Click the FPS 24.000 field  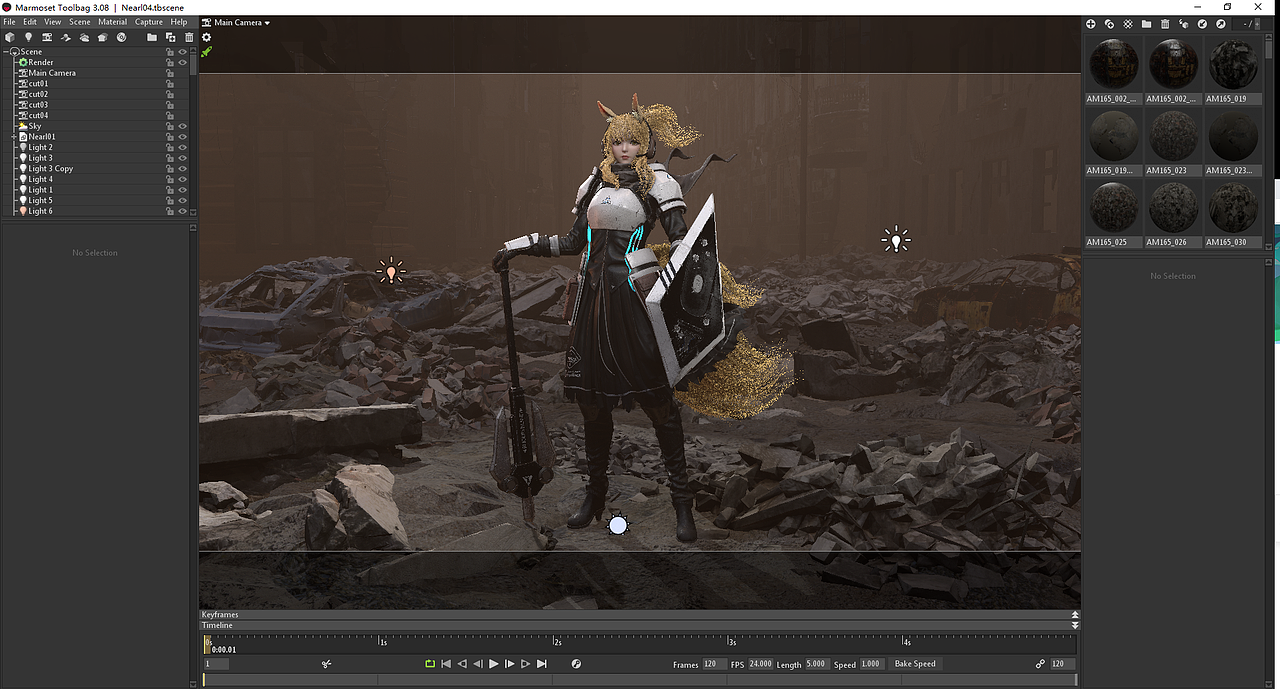click(761, 664)
